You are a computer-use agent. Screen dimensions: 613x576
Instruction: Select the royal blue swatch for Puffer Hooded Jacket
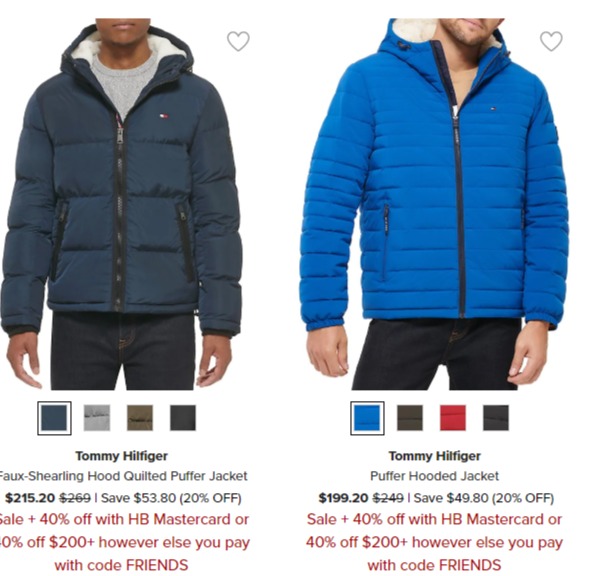coord(367,418)
